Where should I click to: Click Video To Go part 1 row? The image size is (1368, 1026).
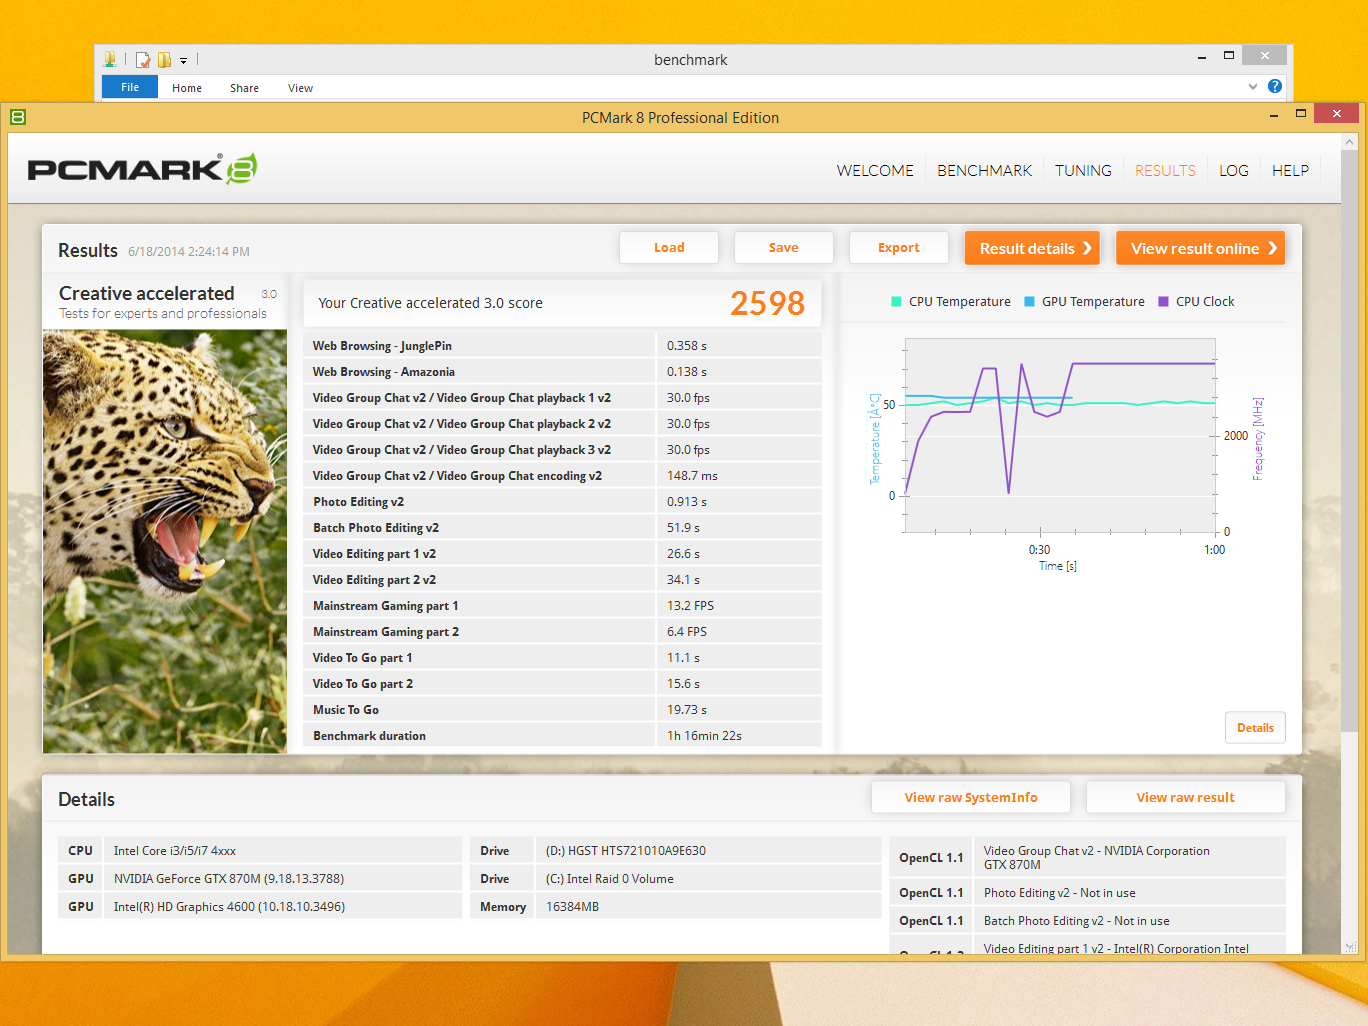pyautogui.click(x=562, y=657)
